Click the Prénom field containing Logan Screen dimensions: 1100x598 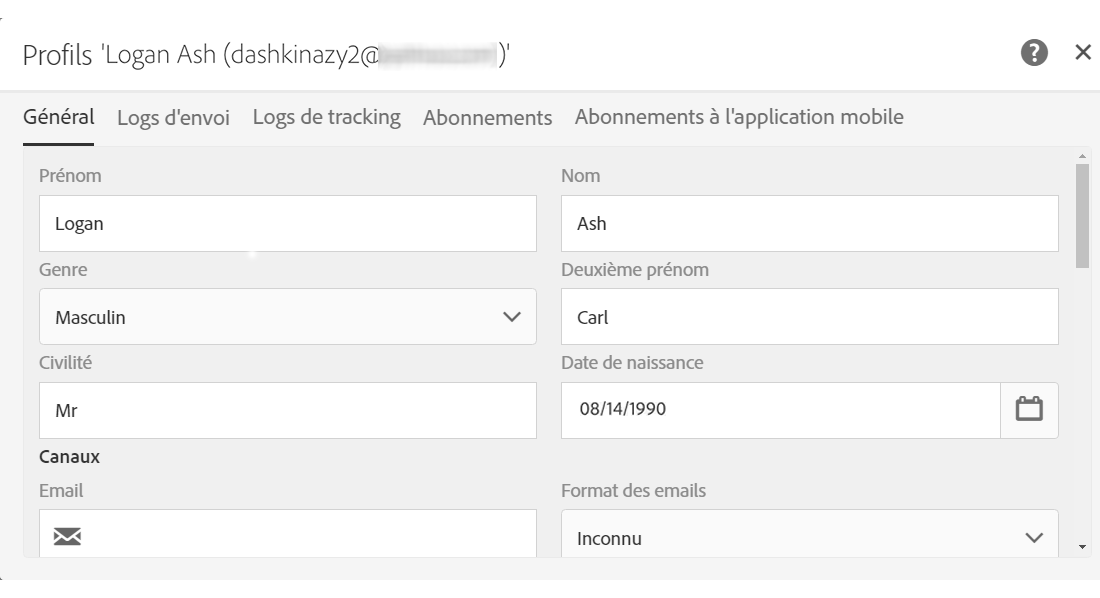point(287,224)
